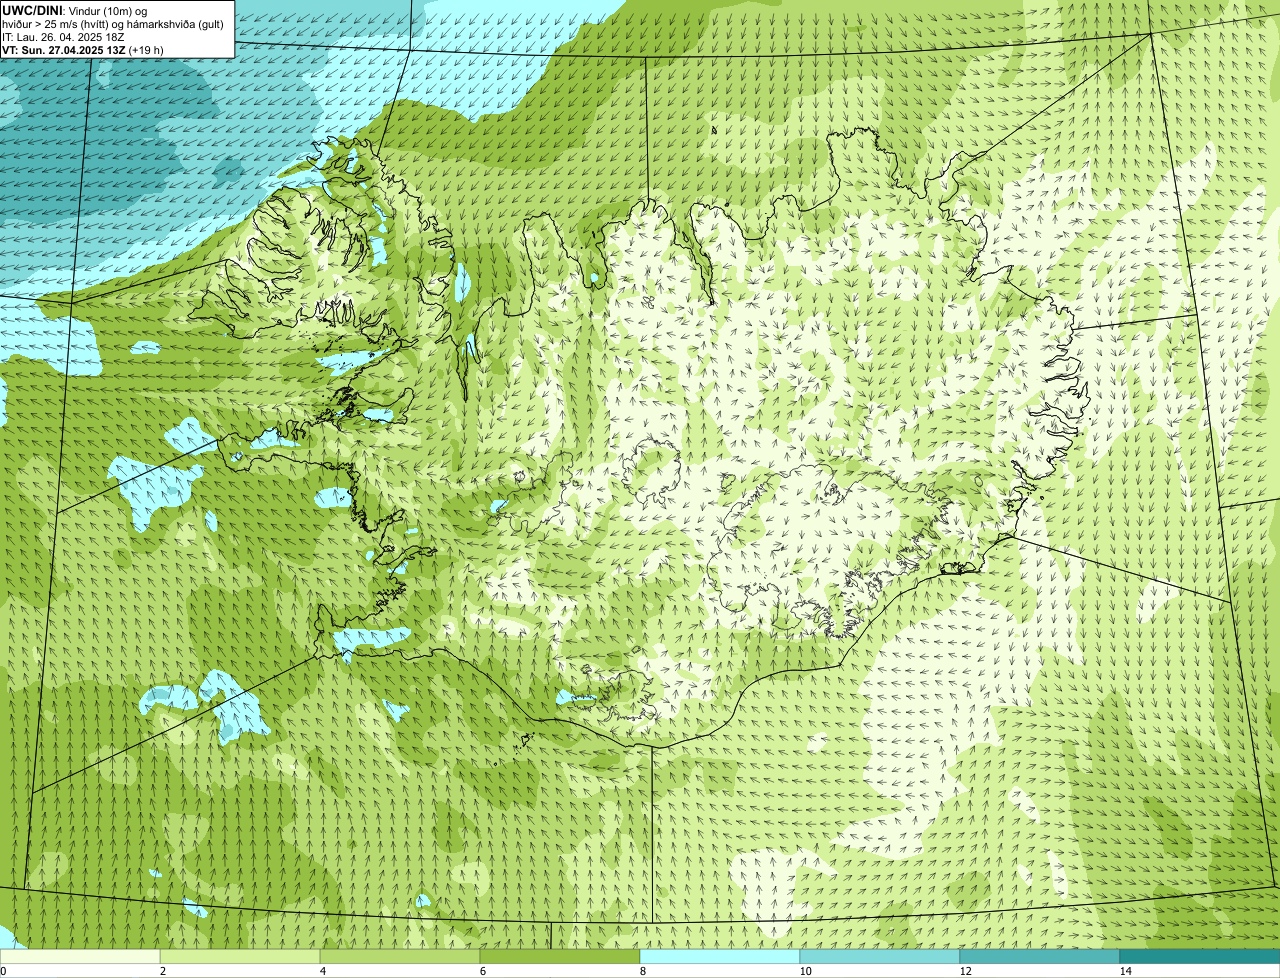Select the "VT: Sun. 27.04.2025 13Z (+19 h)" line
The height and width of the screenshot is (978, 1280).
pyautogui.click(x=83, y=50)
